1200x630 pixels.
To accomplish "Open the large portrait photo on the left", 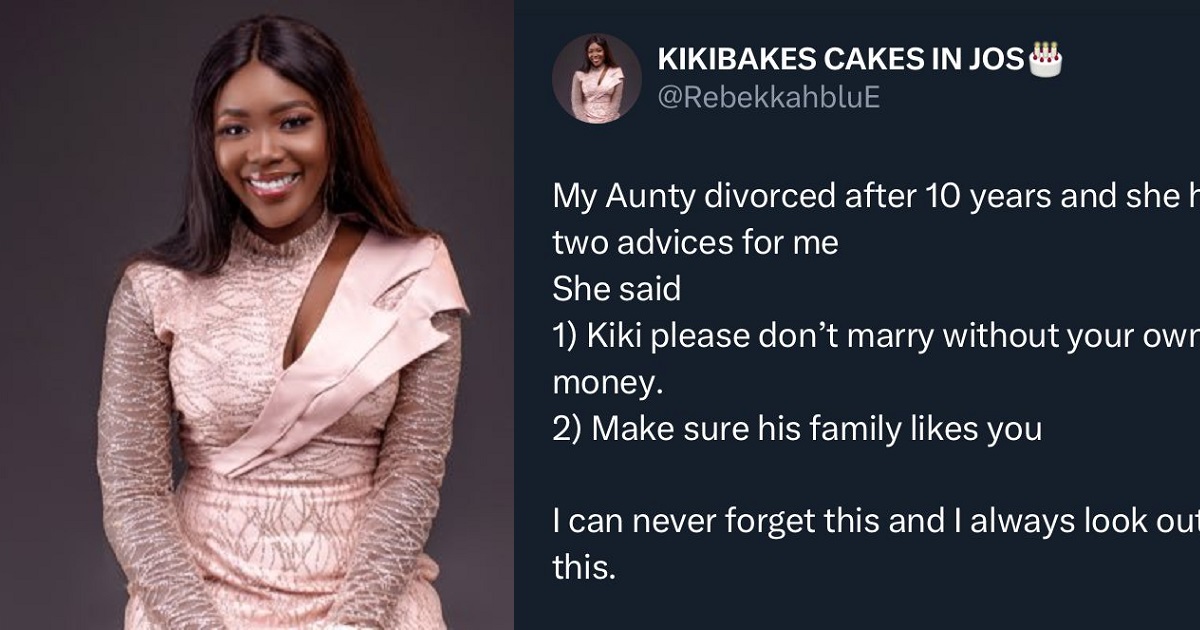I will pos(257,315).
